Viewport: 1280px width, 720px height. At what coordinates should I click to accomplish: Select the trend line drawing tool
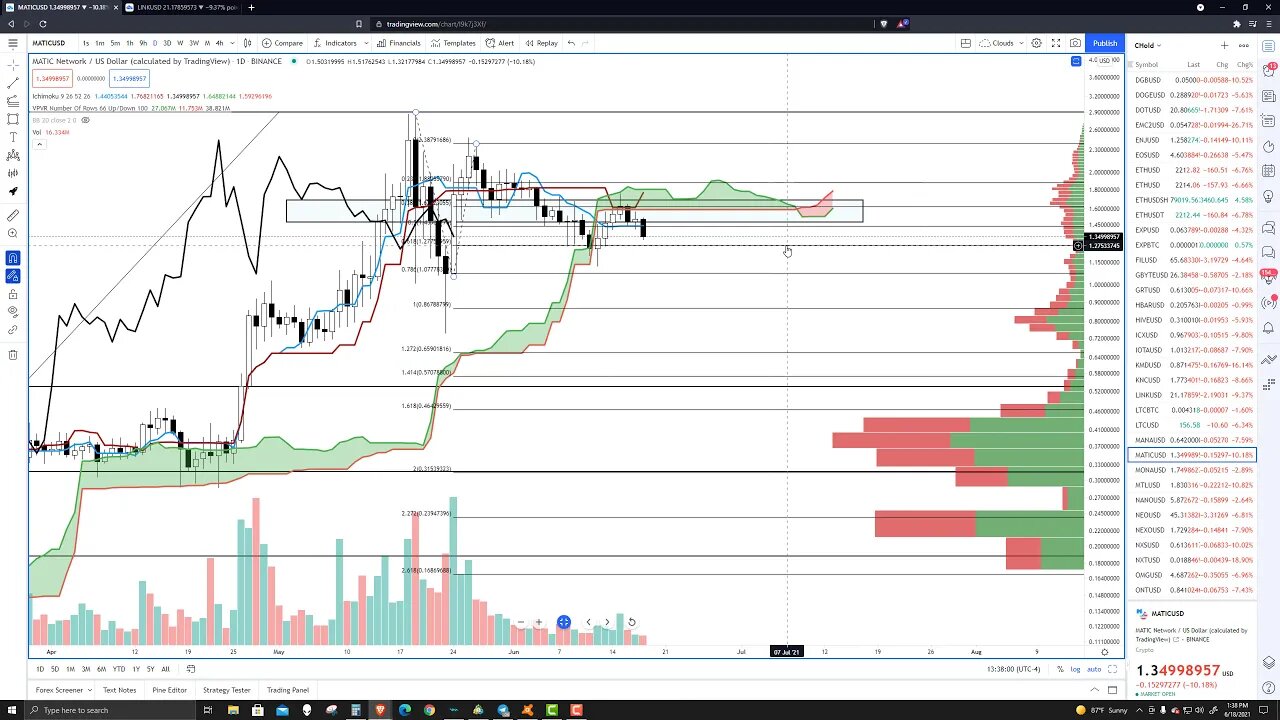pos(12,82)
